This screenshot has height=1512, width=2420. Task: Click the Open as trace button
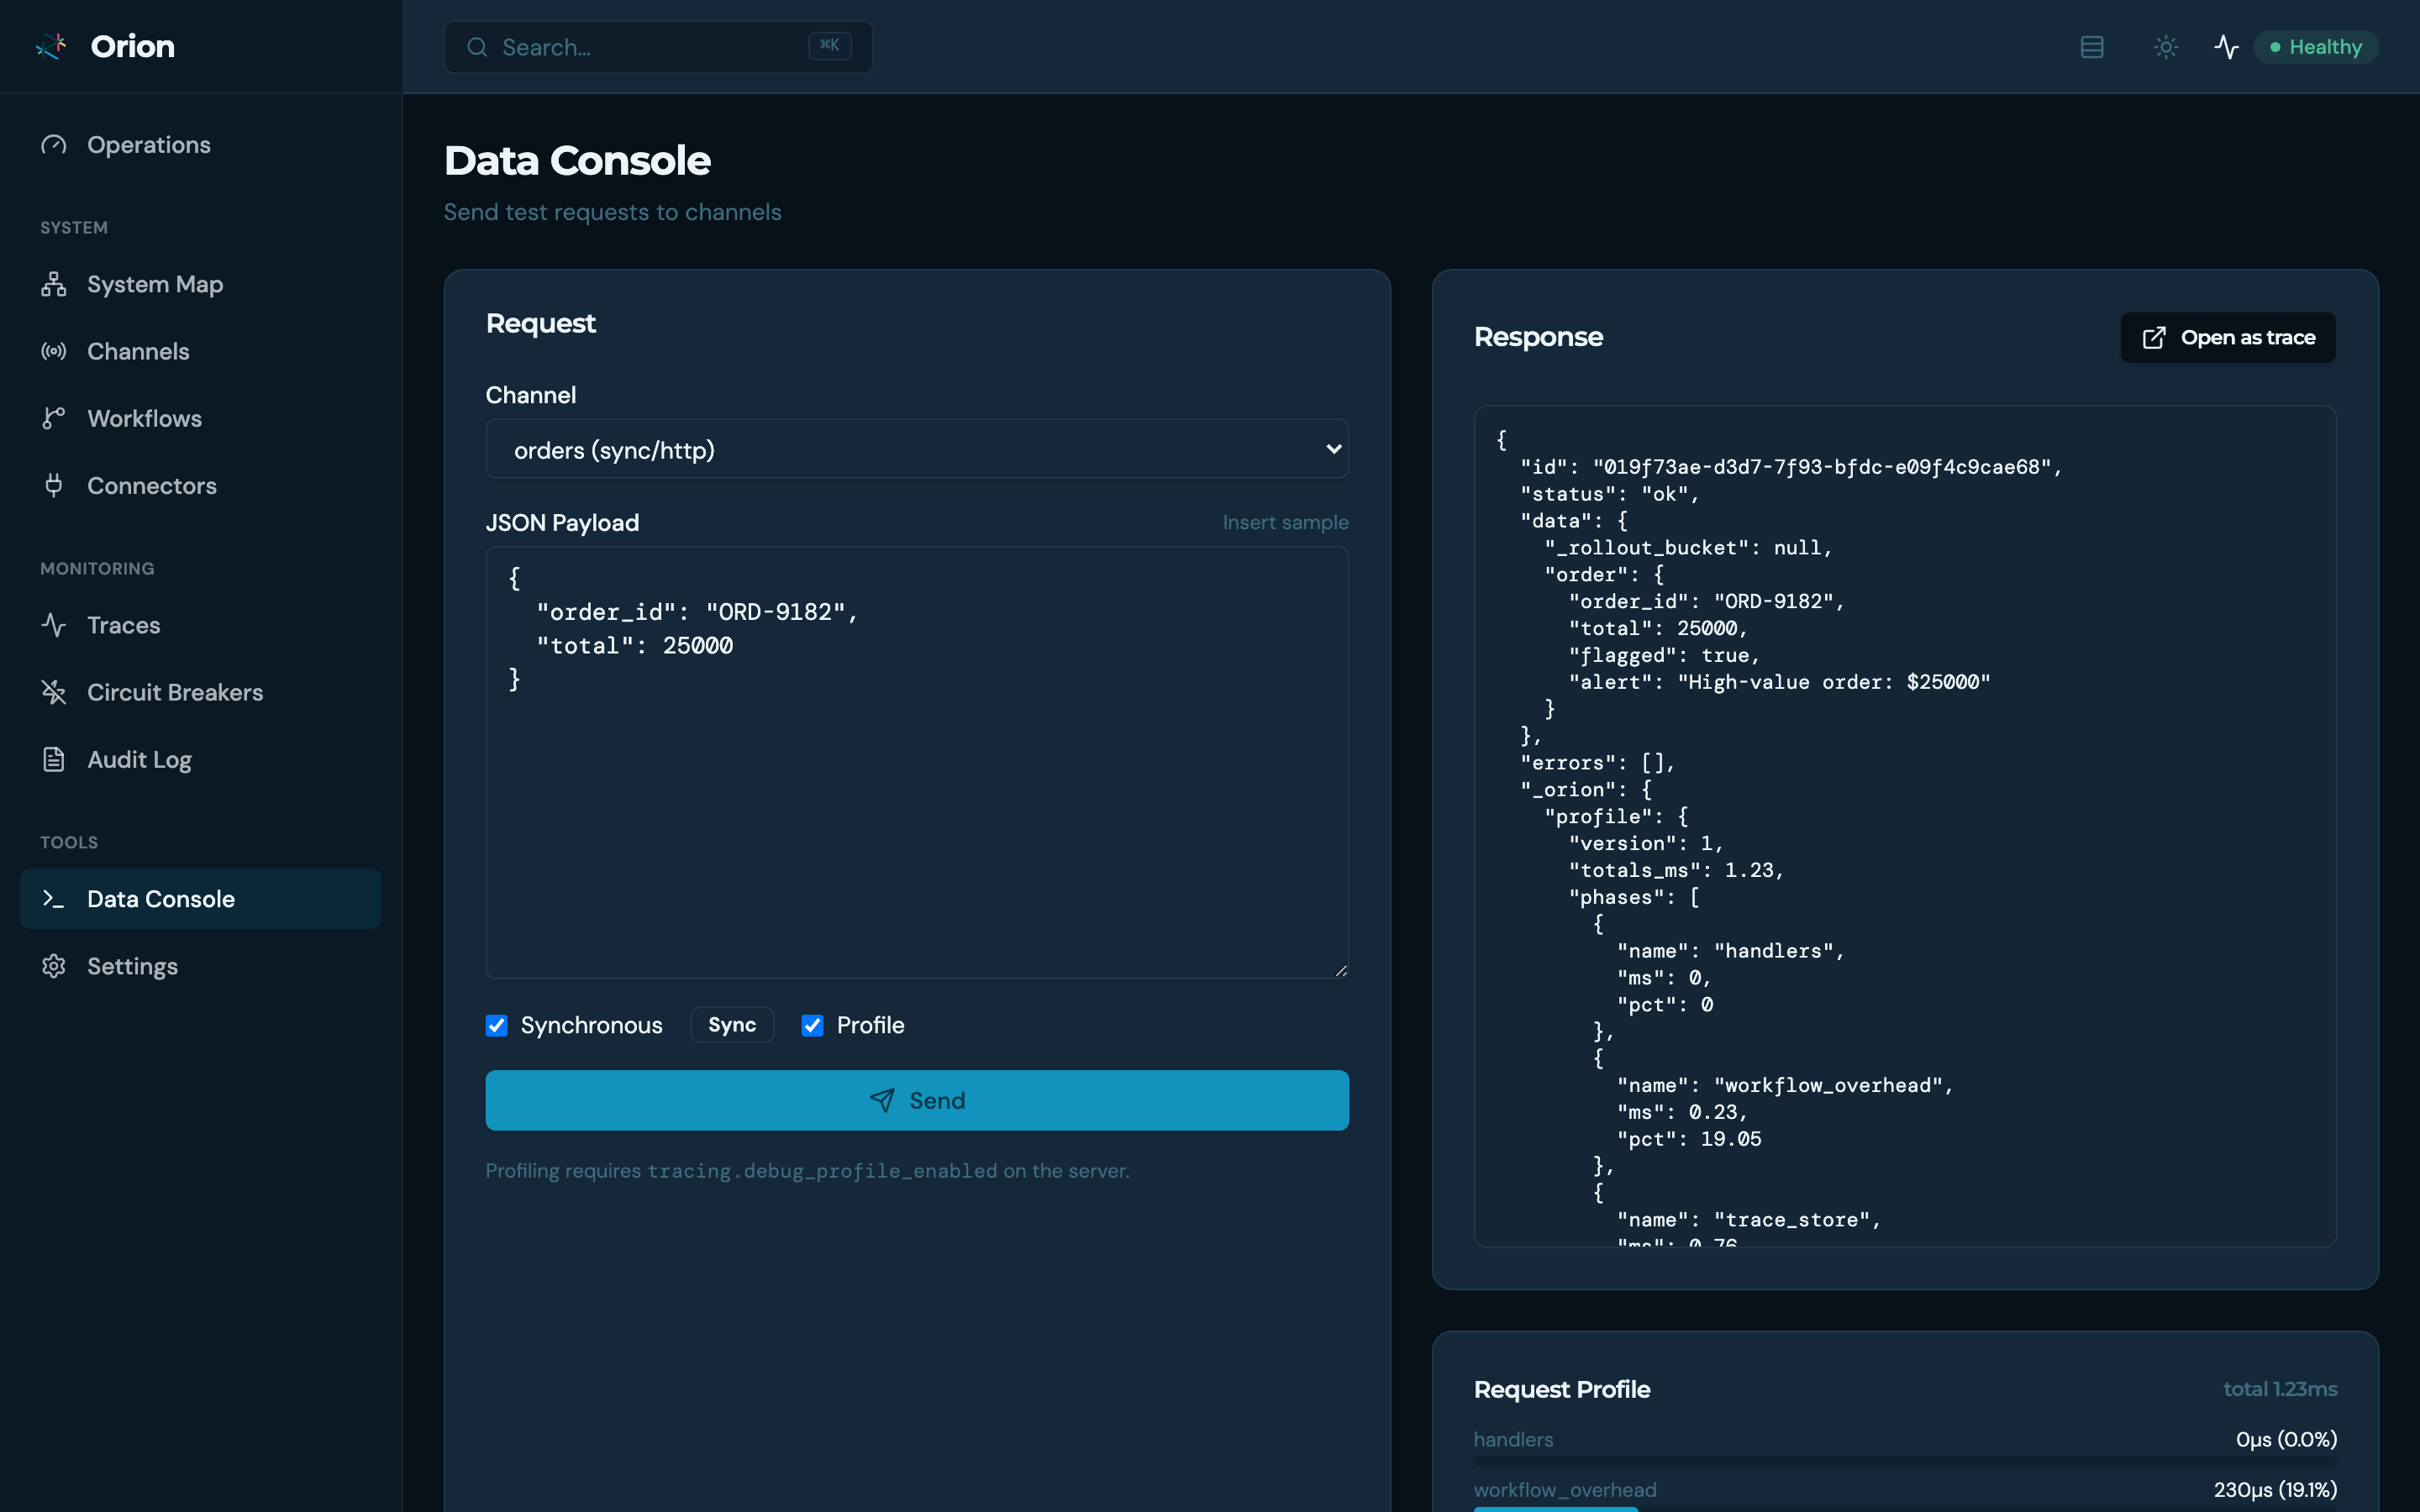[2228, 338]
